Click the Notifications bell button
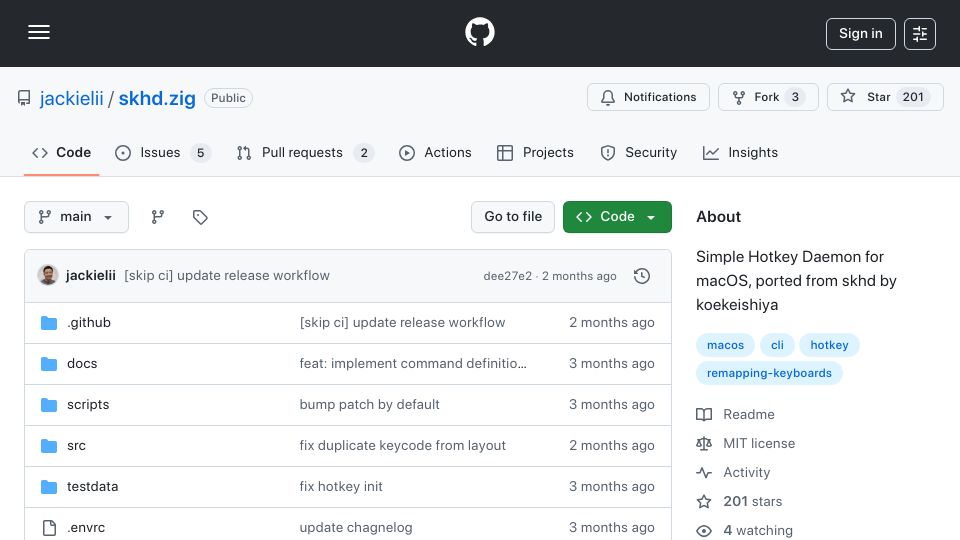The image size is (960, 540). [648, 97]
